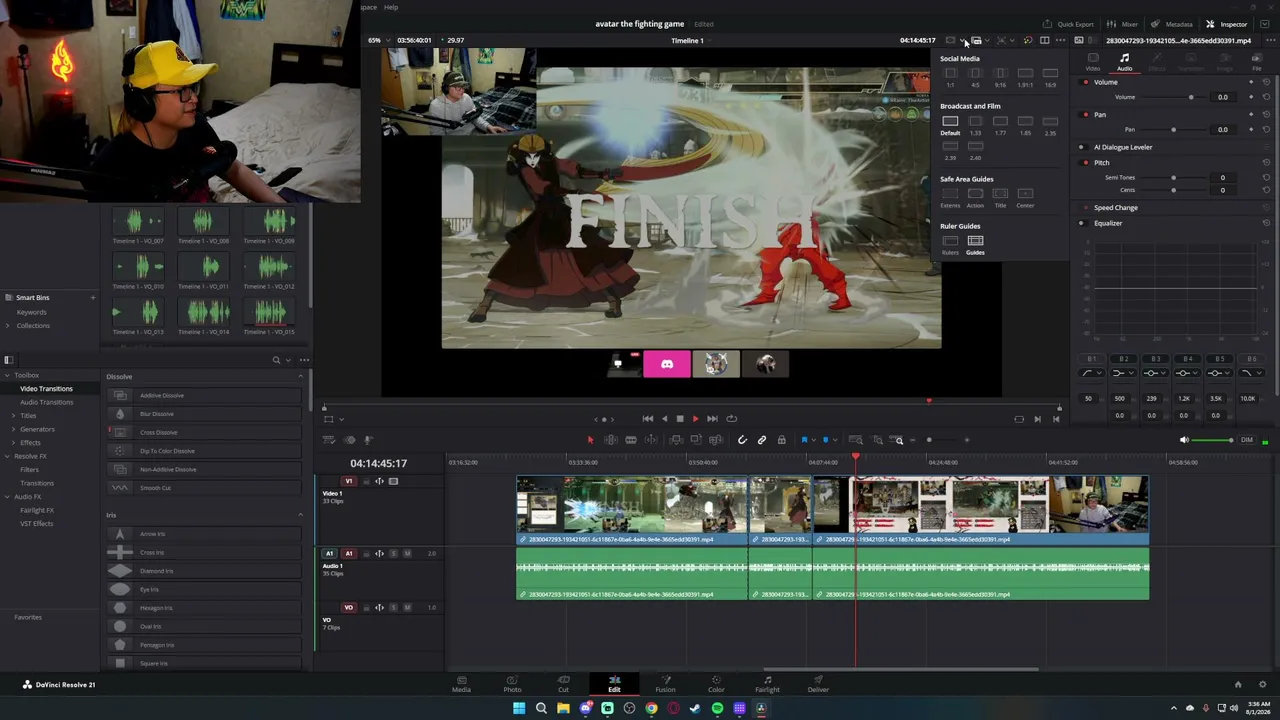1280x720 pixels.
Task: Open the Fusion page
Action: pyautogui.click(x=665, y=684)
